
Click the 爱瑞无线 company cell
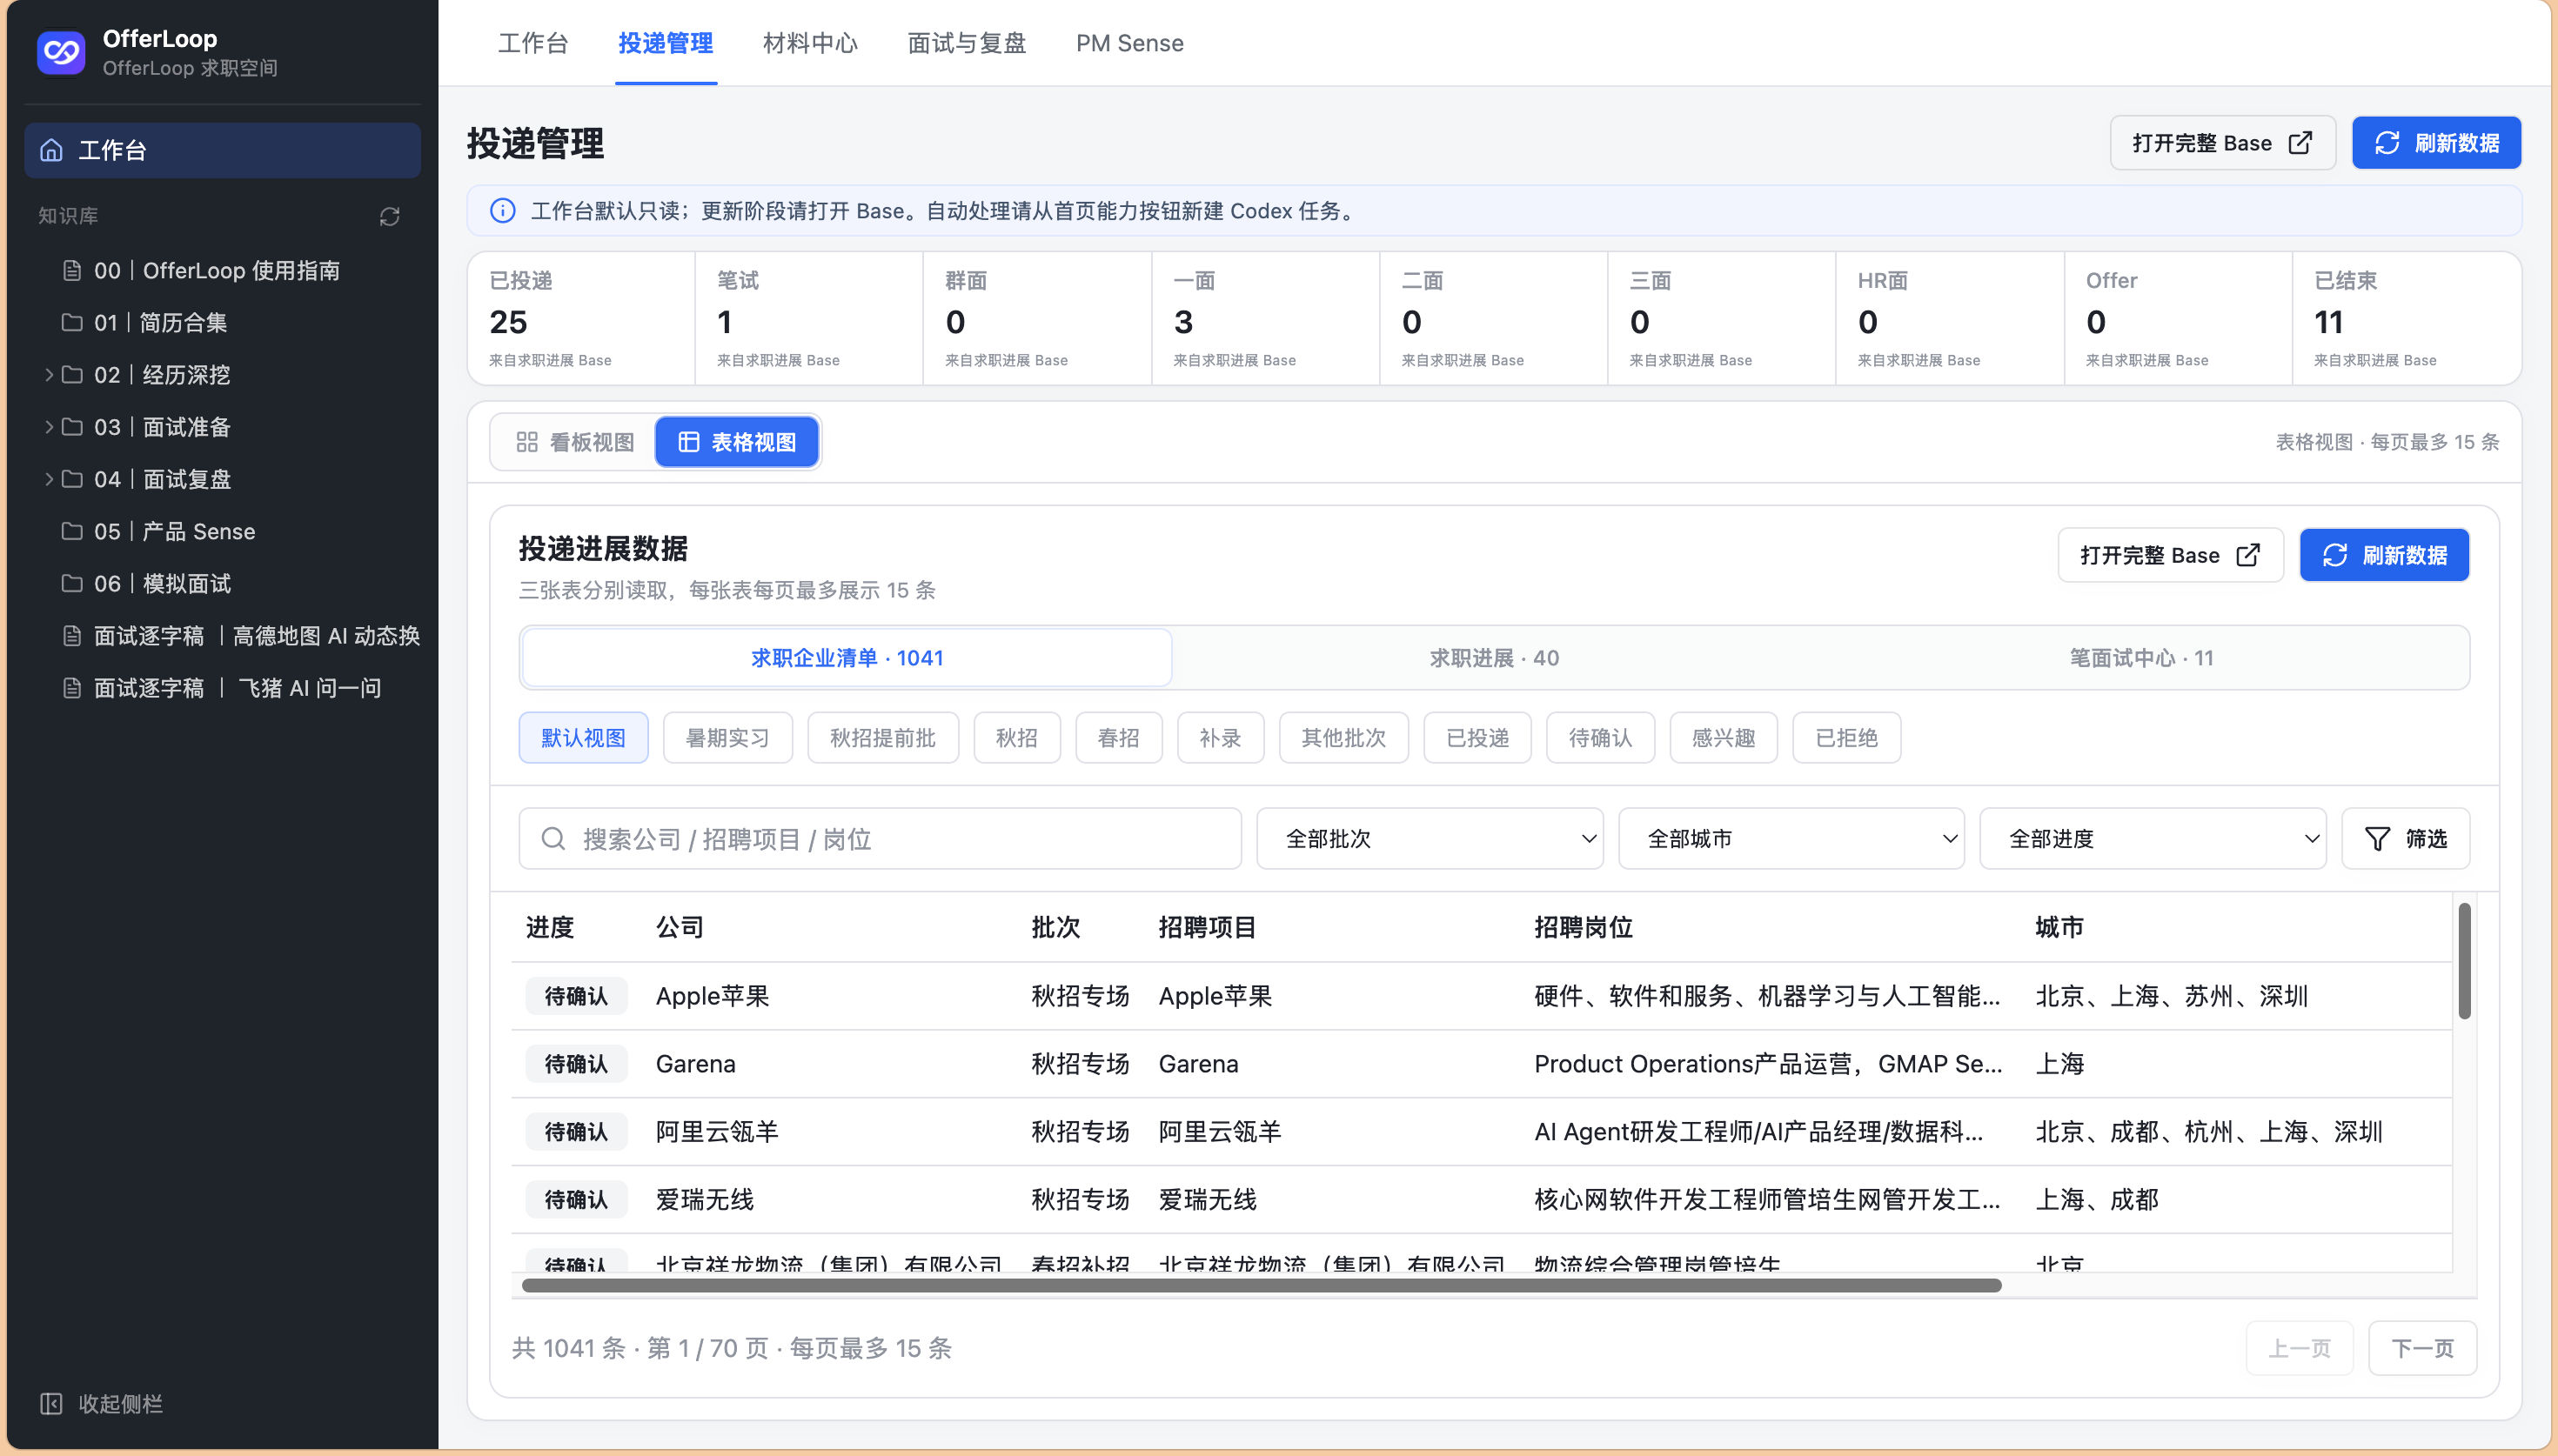(x=705, y=1200)
